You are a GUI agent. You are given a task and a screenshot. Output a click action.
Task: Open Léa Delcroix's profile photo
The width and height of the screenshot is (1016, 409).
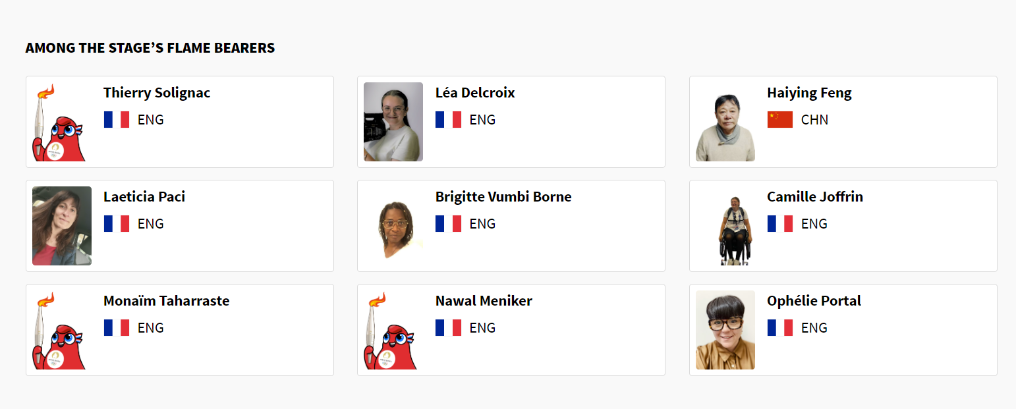393,122
